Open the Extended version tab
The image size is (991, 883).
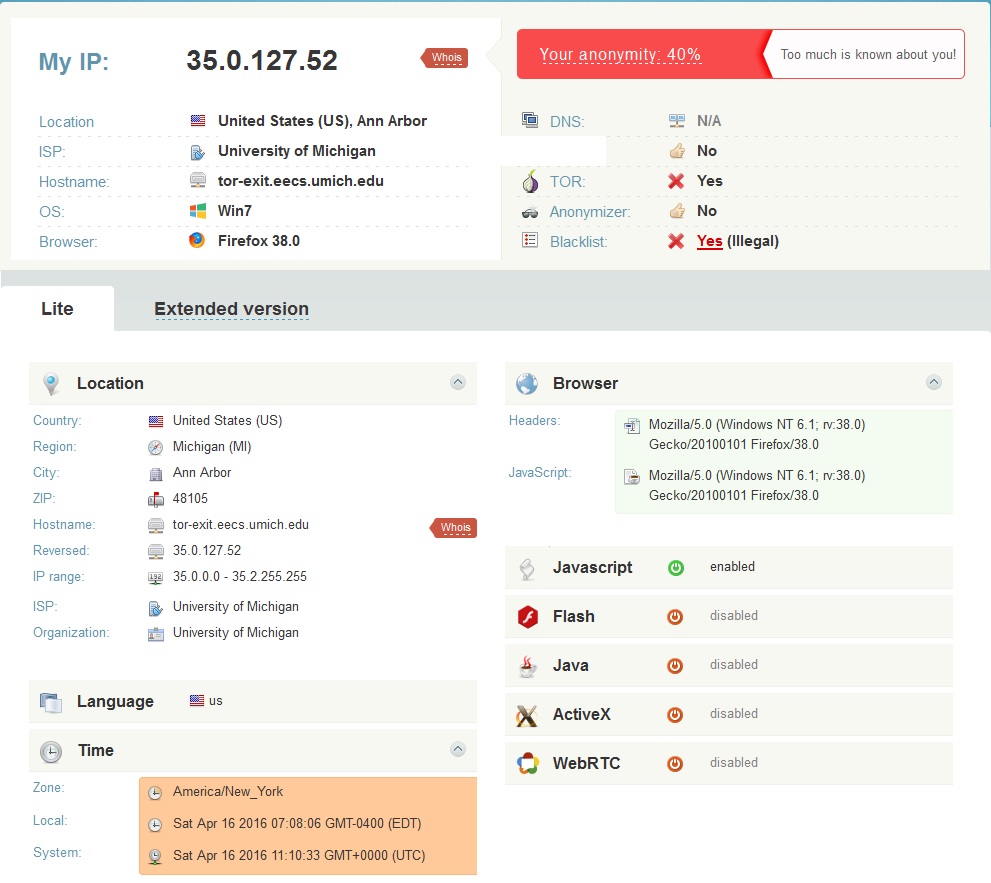point(231,309)
